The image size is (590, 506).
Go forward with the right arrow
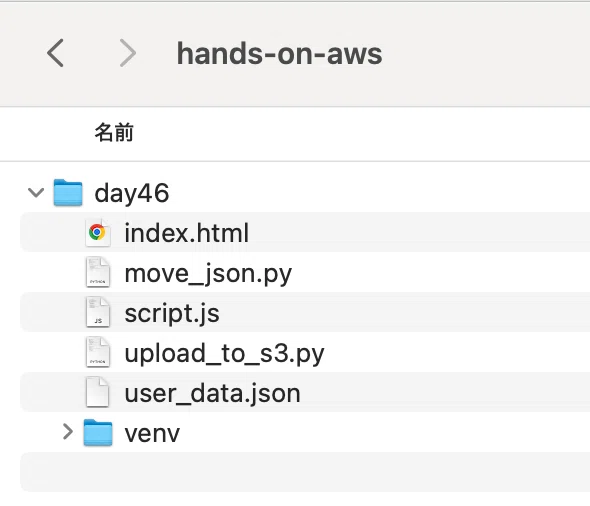tap(128, 53)
